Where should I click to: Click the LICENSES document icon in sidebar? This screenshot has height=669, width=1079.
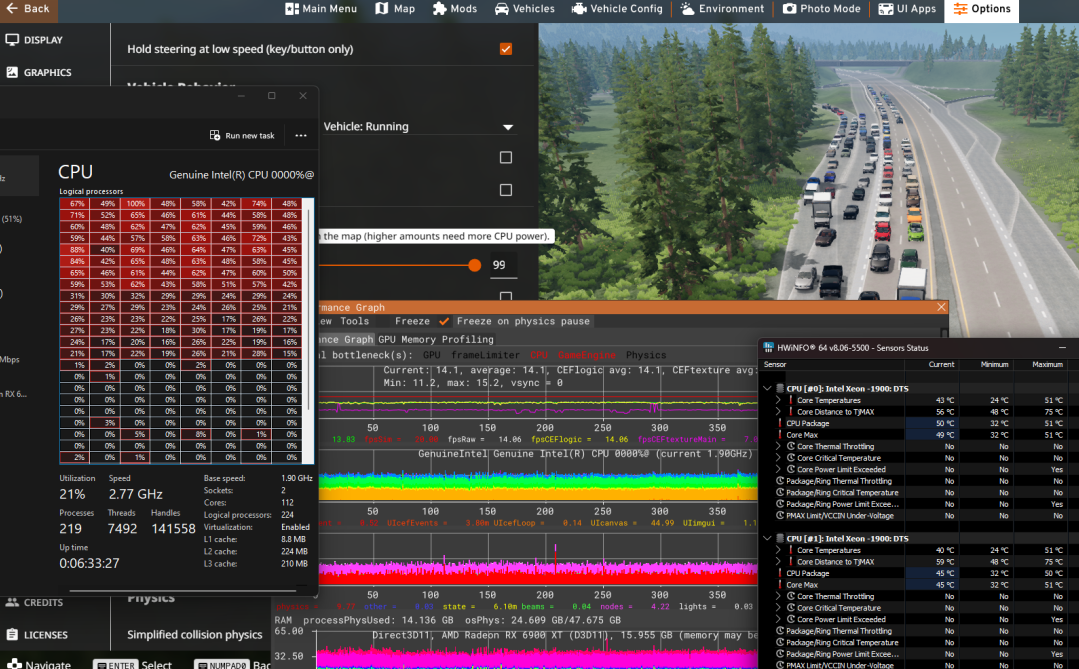coord(12,635)
